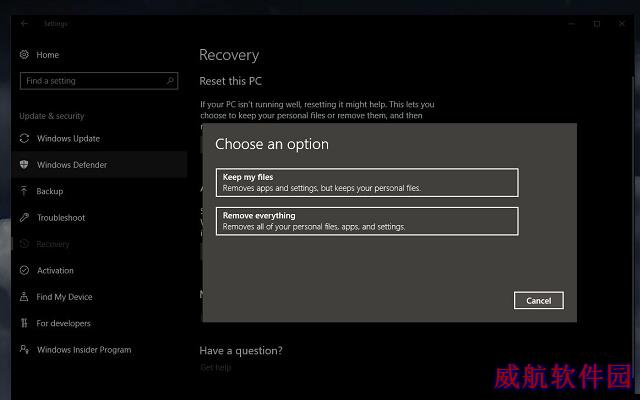Open Windows Insider Program settings
Viewport: 640px width, 400px height.
(x=99, y=349)
